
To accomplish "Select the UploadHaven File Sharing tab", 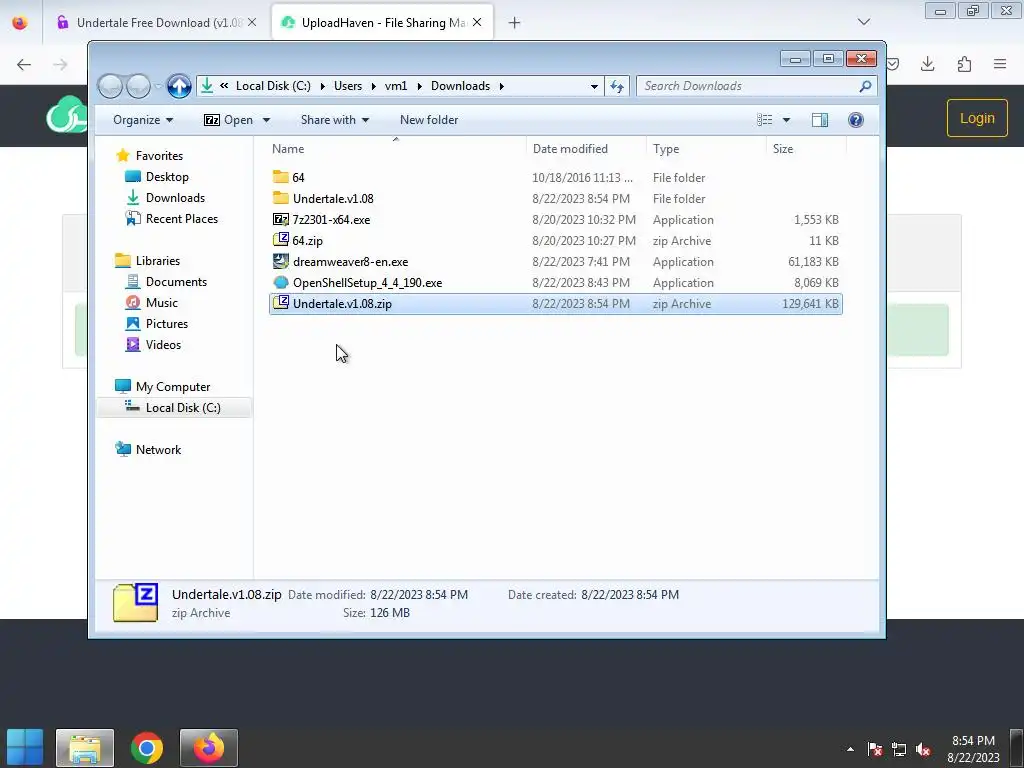I will tap(383, 22).
